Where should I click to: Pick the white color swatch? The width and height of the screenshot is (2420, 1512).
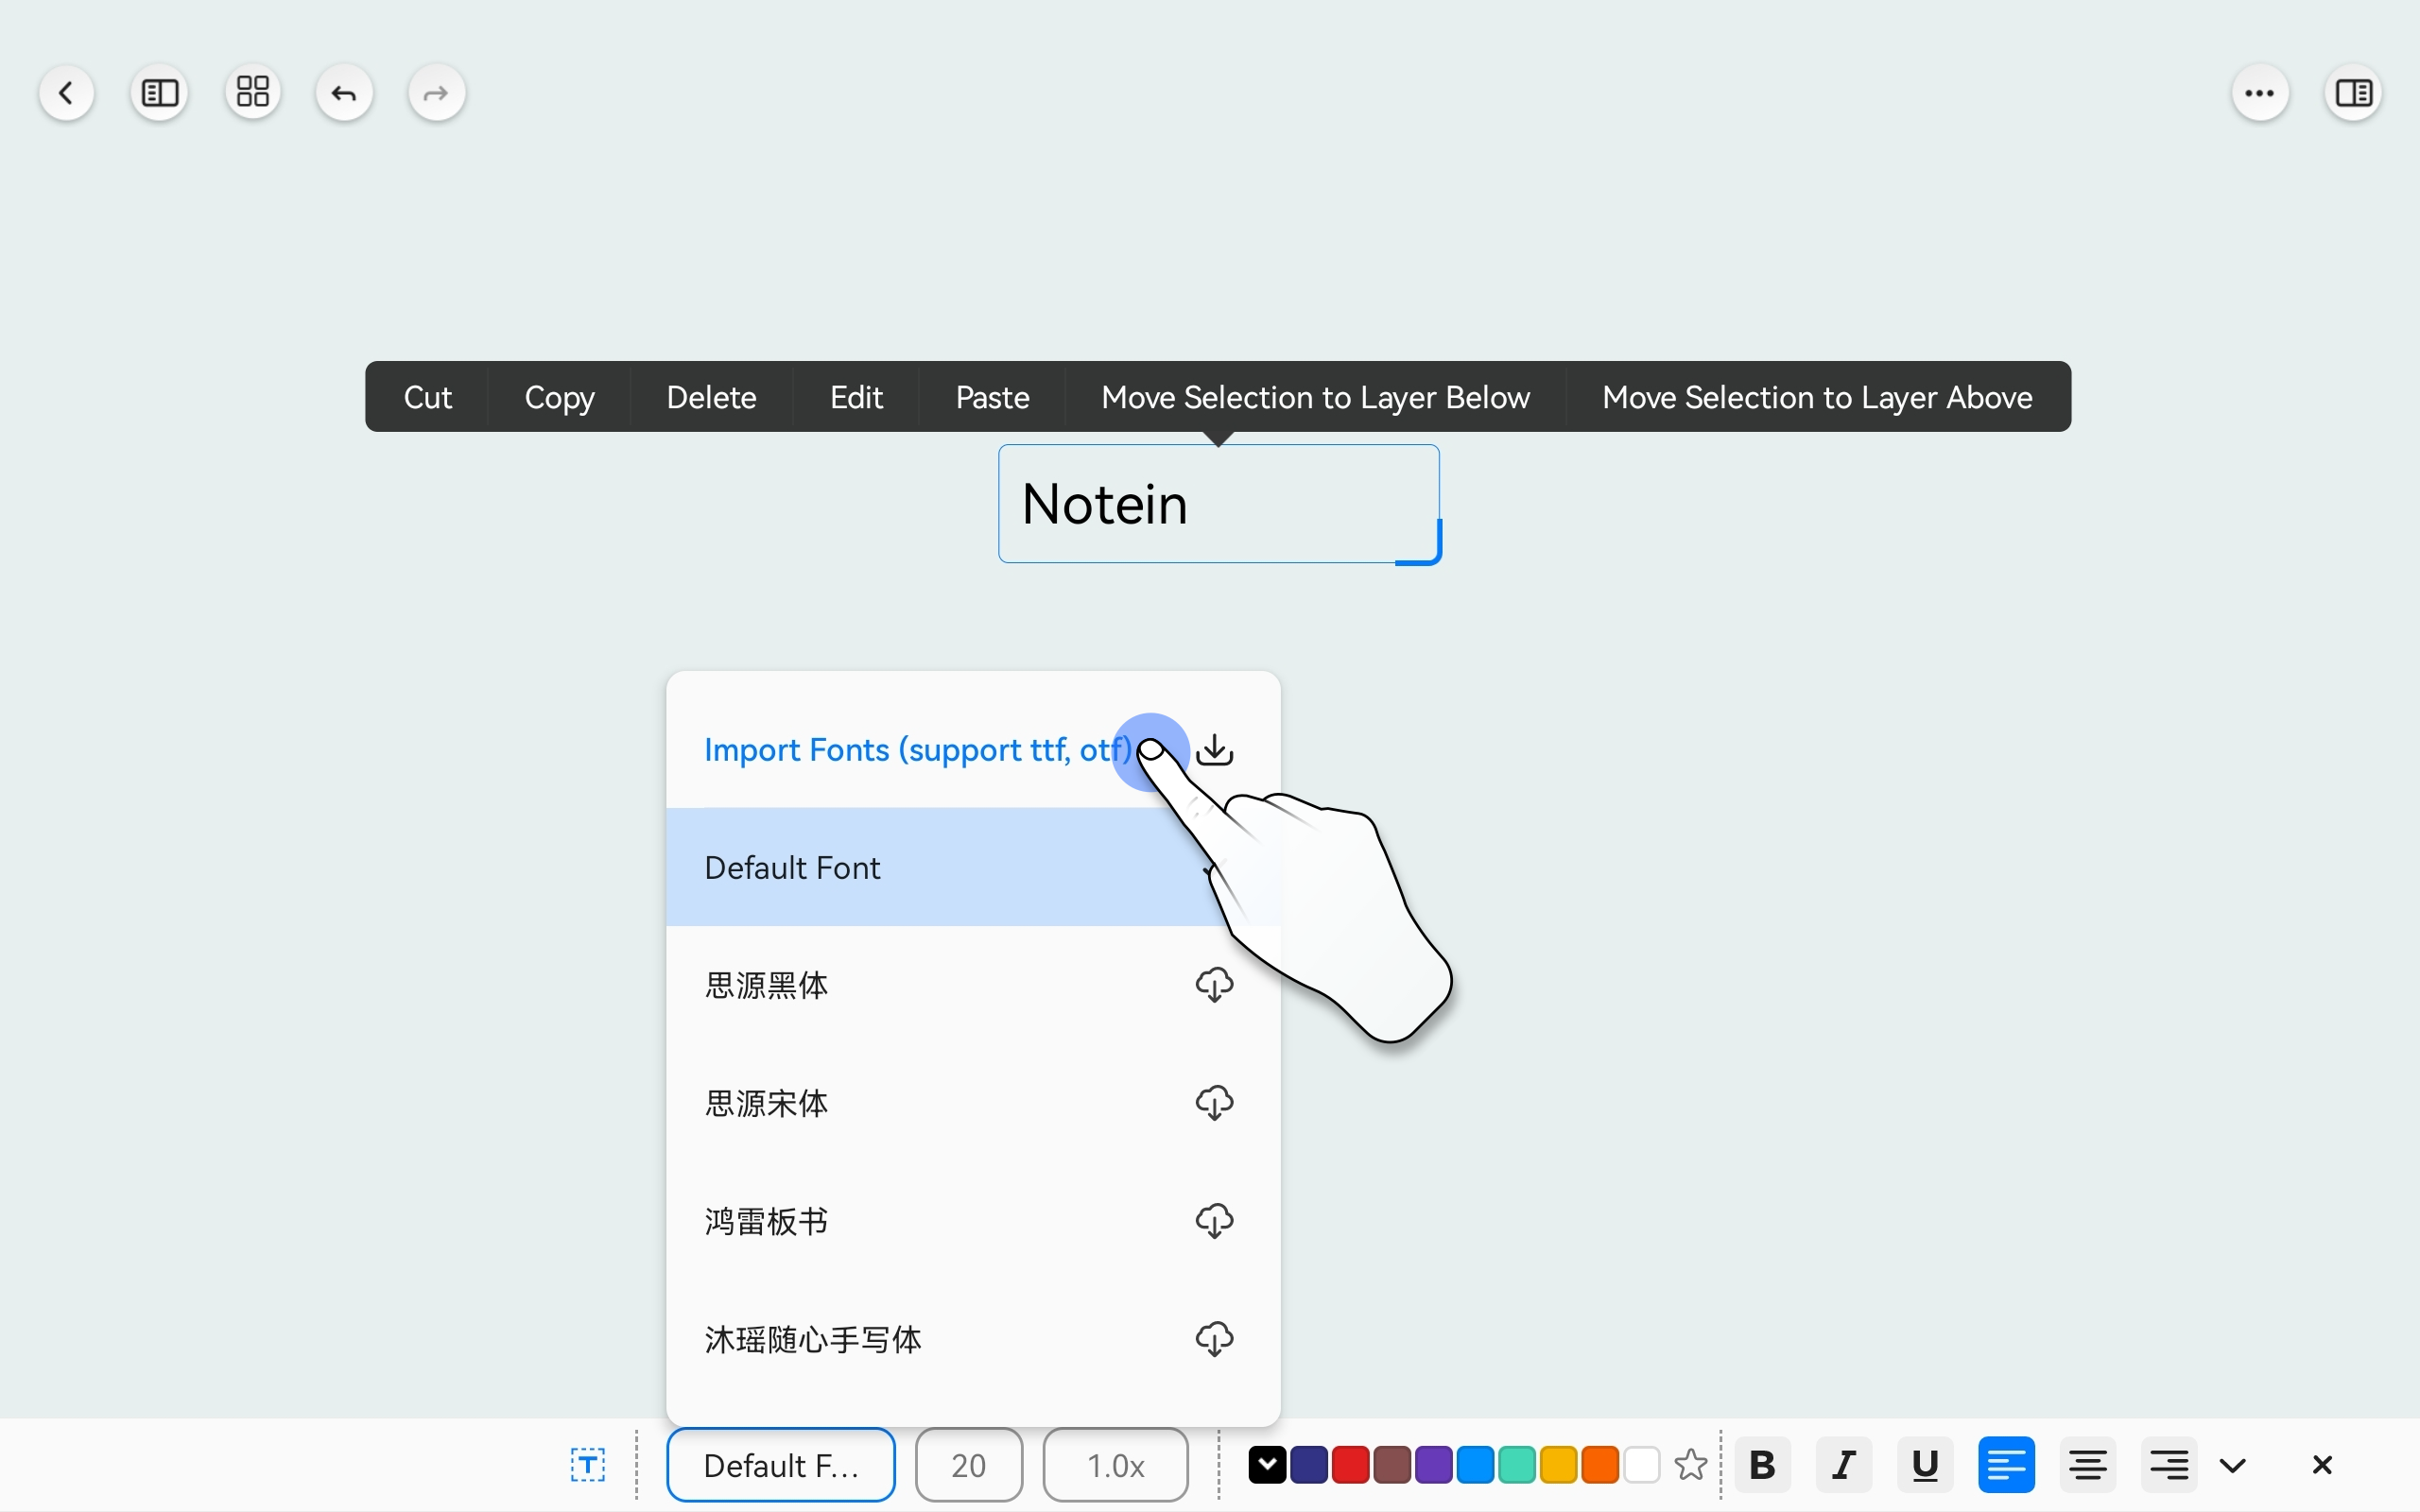1641,1465
